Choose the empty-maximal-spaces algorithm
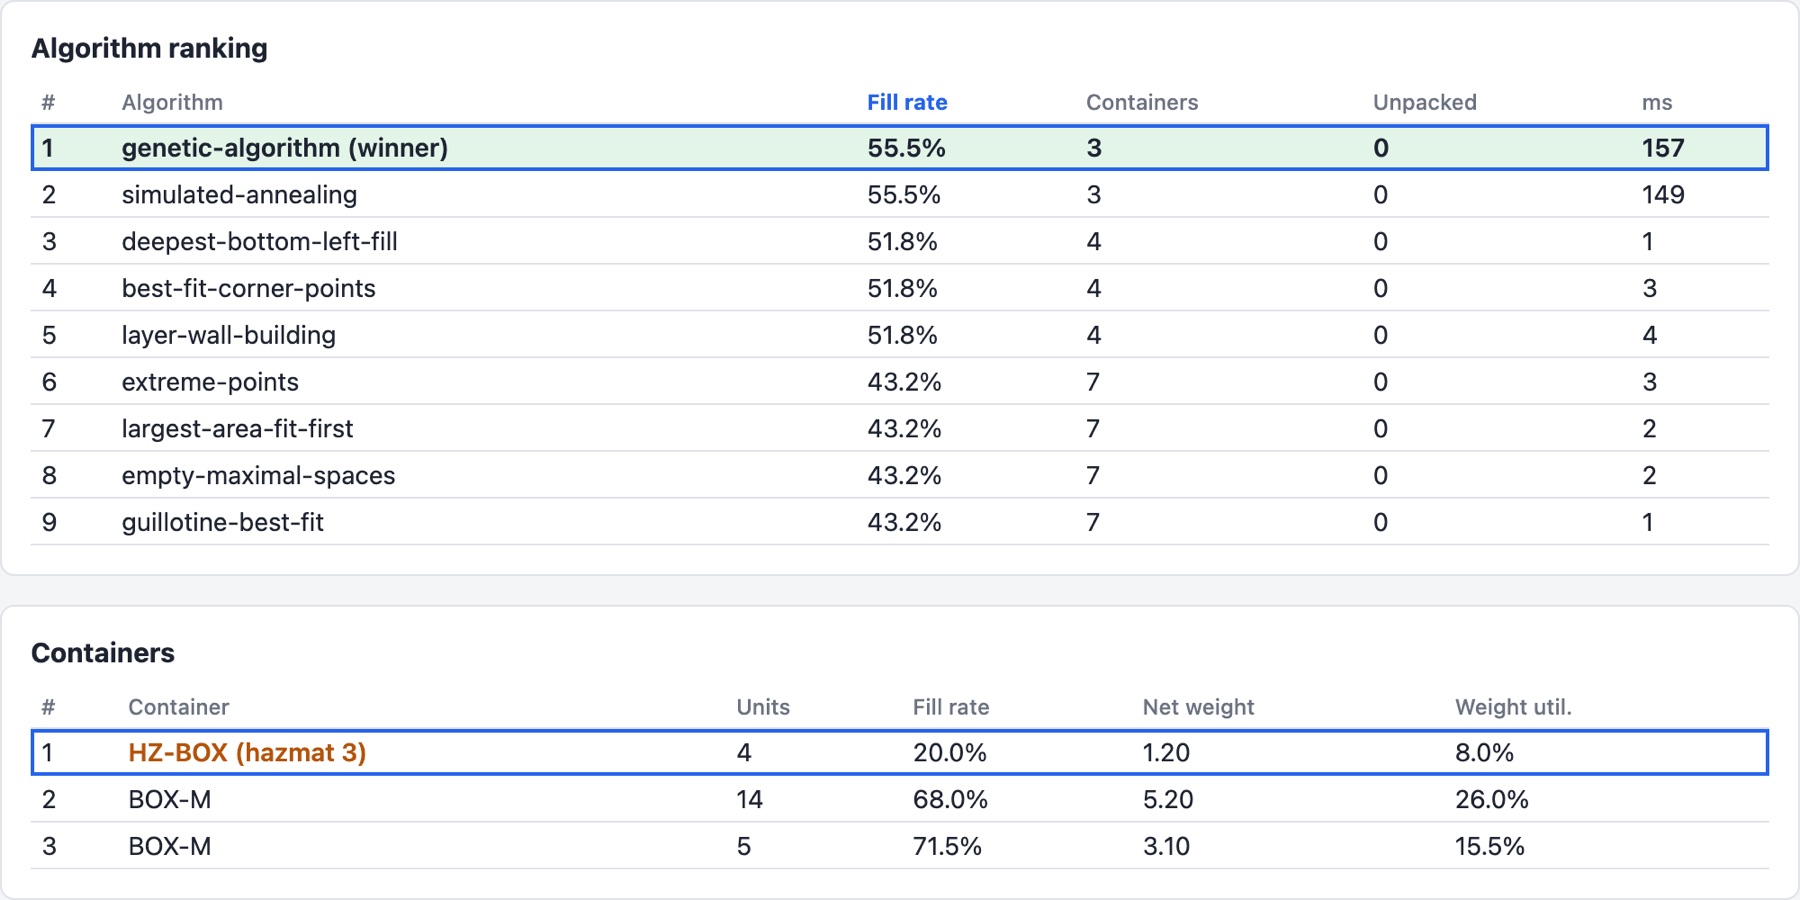The height and width of the screenshot is (900, 1800). (x=900, y=475)
